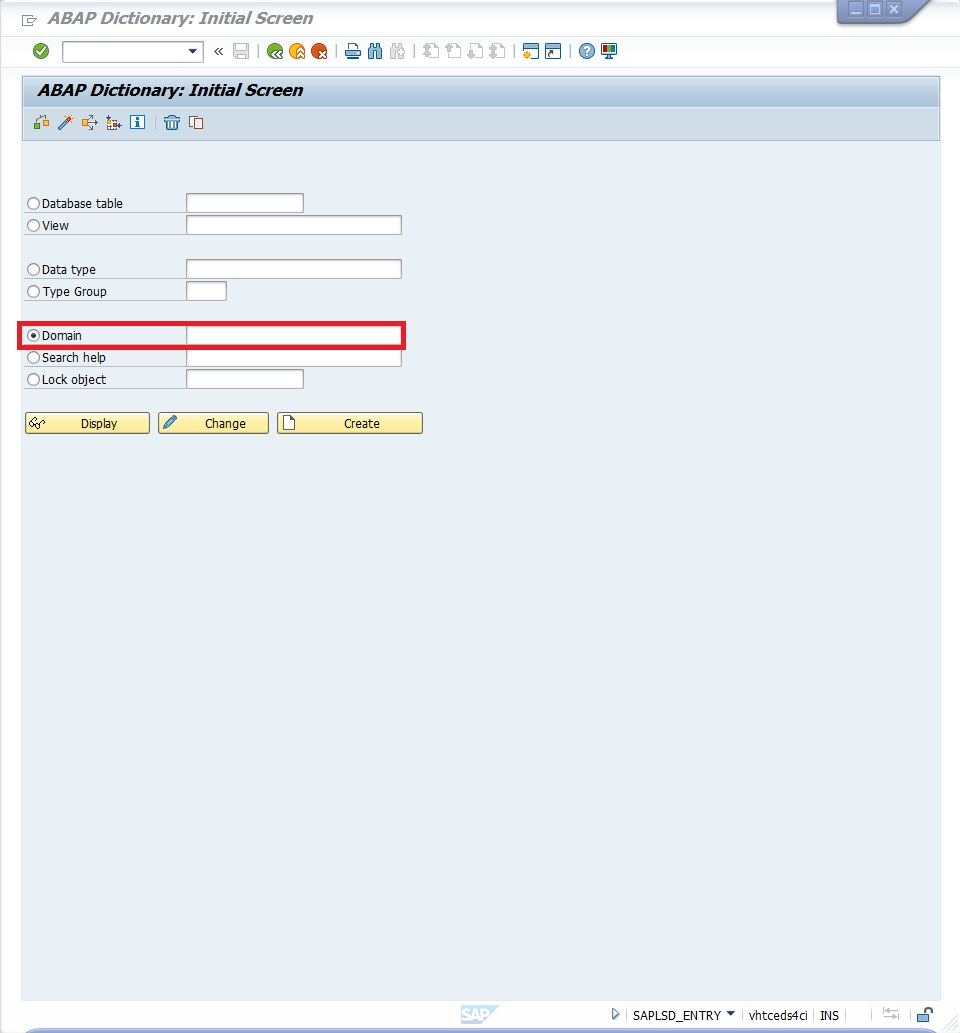This screenshot has height=1033, width=960.
Task: Open the window menu icon in title bar
Action: coord(29,19)
